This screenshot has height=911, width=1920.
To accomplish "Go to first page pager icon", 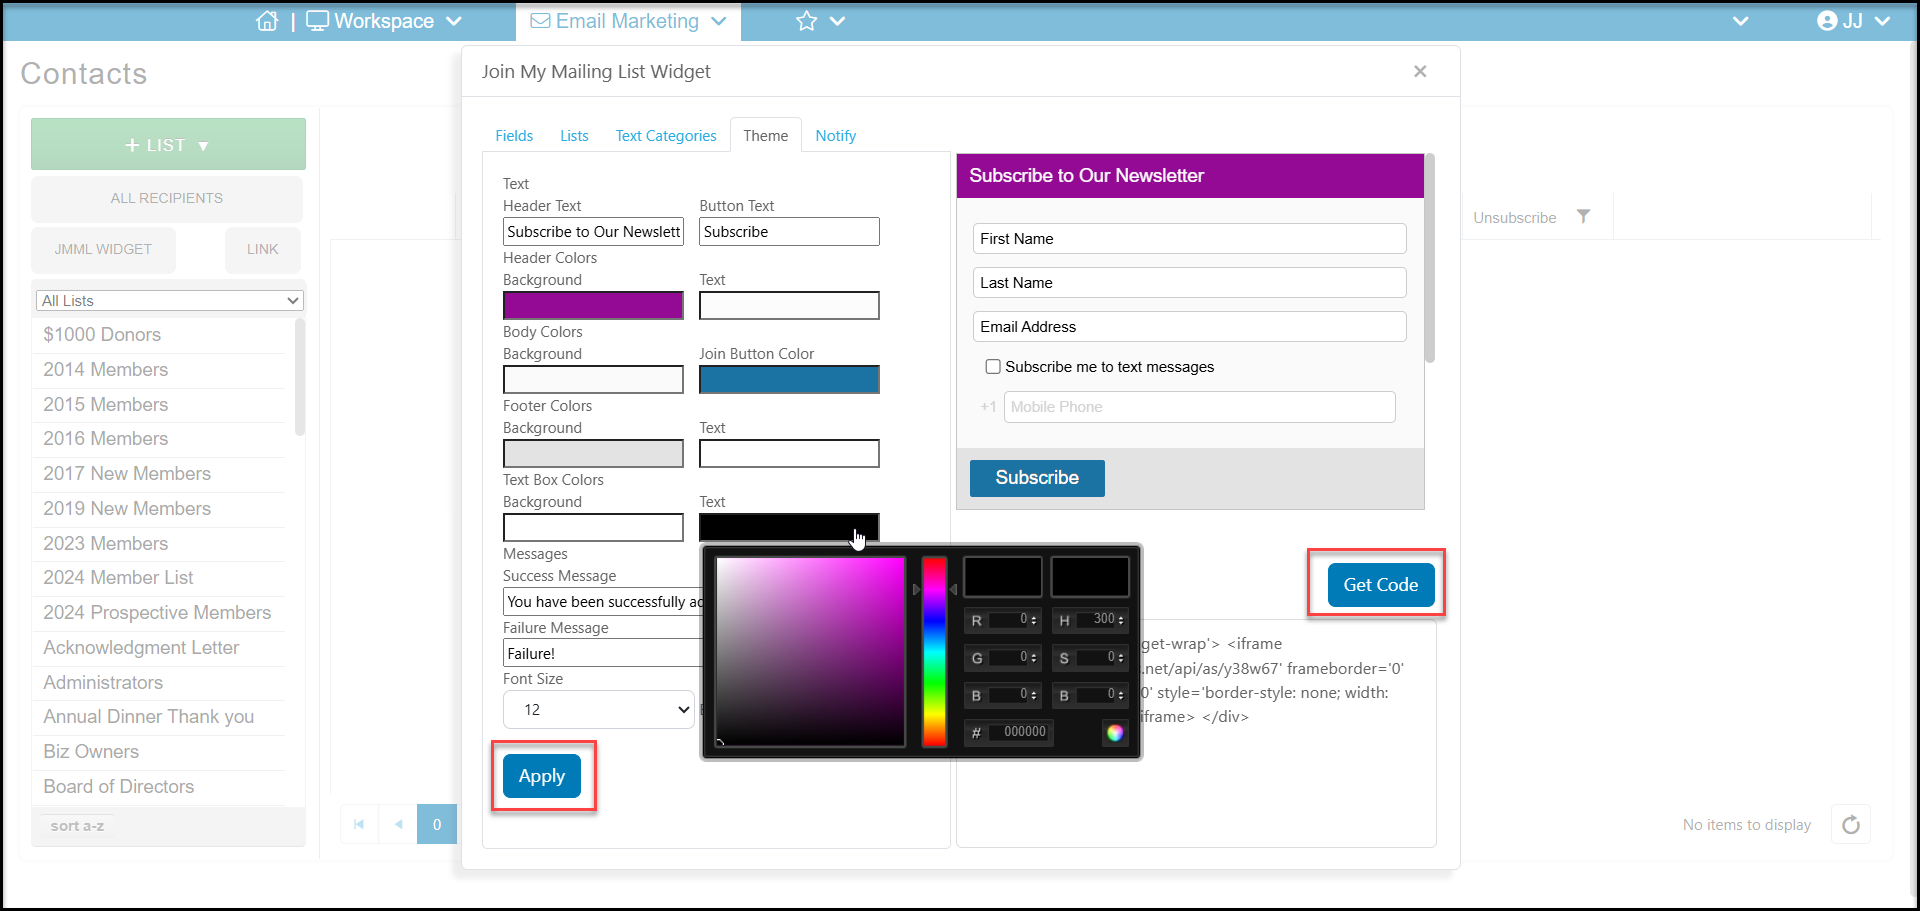I will click(x=359, y=824).
